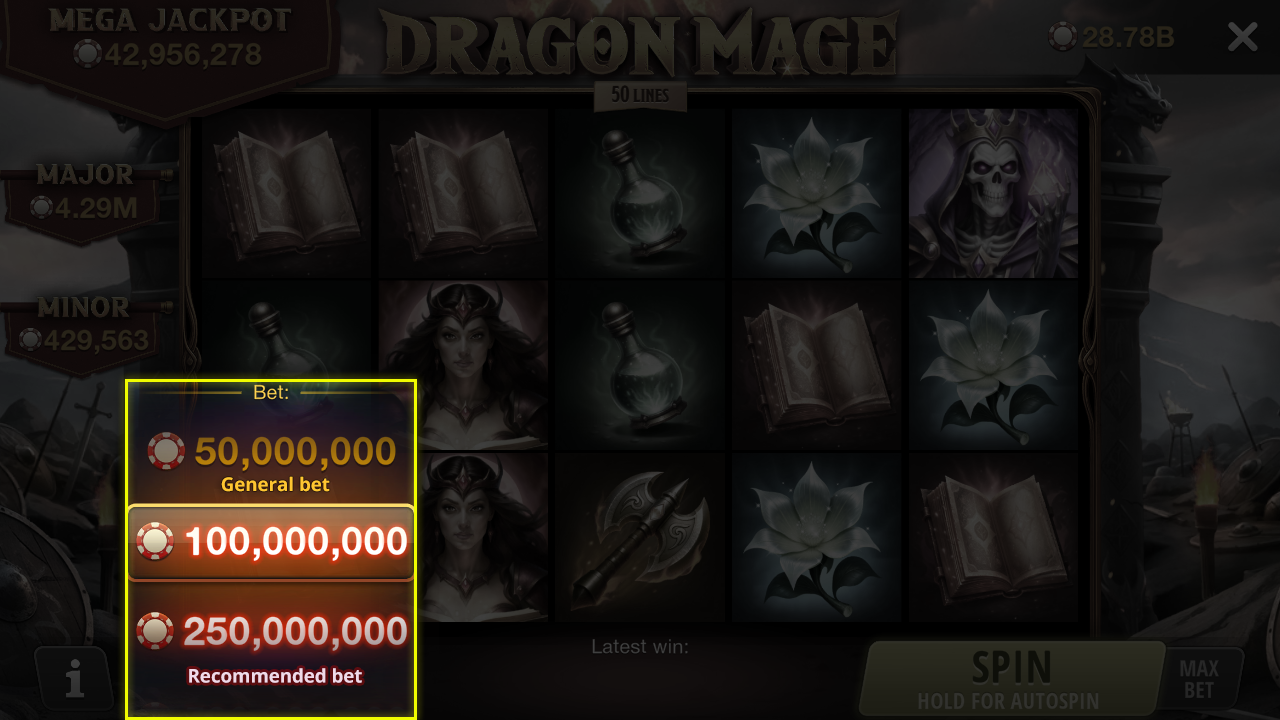Pick the 250,000,000 Recommended bet
This screenshot has height=720, width=1280.
(271, 645)
